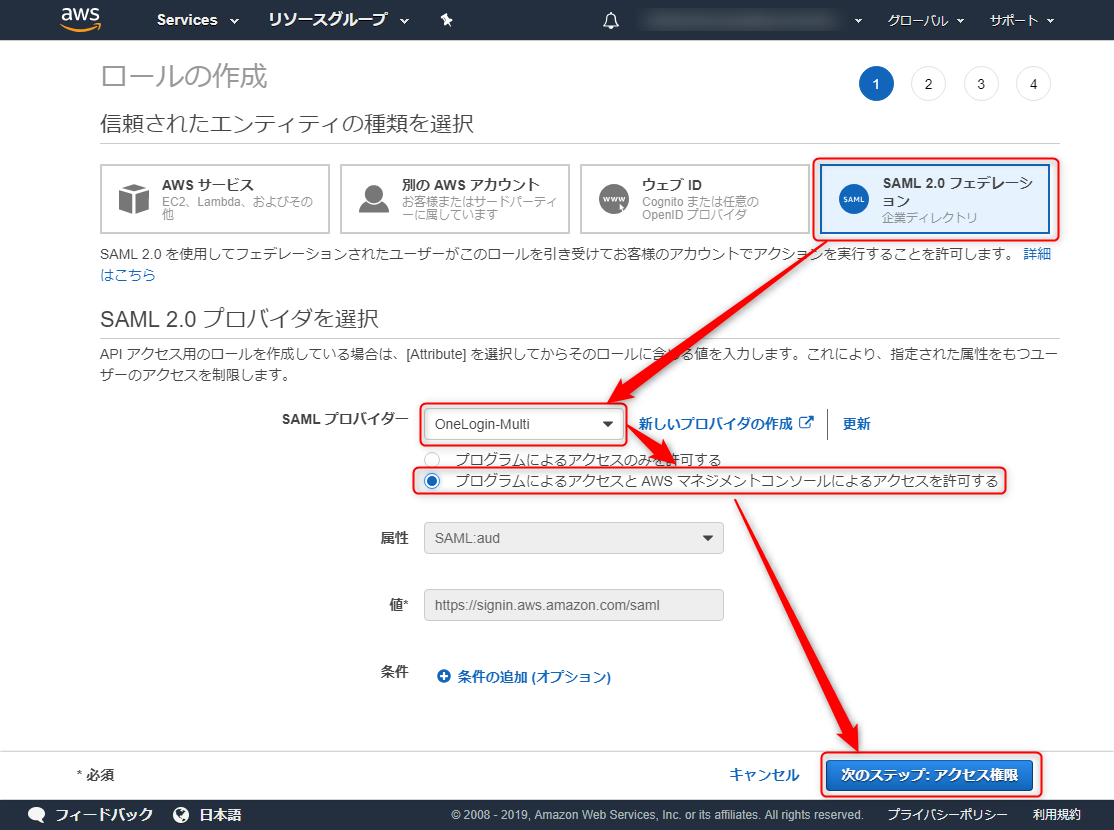Select the AWS マネジメントコンソール access radio button

[x=432, y=481]
